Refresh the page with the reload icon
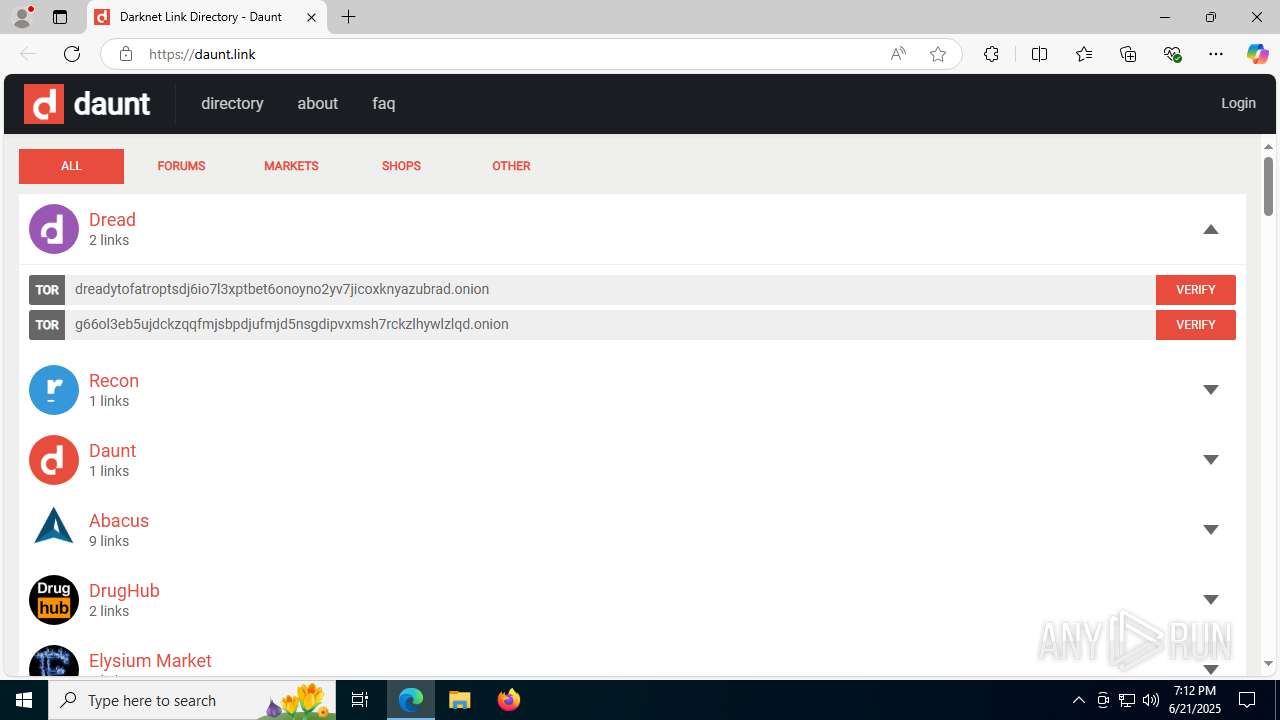 point(72,54)
